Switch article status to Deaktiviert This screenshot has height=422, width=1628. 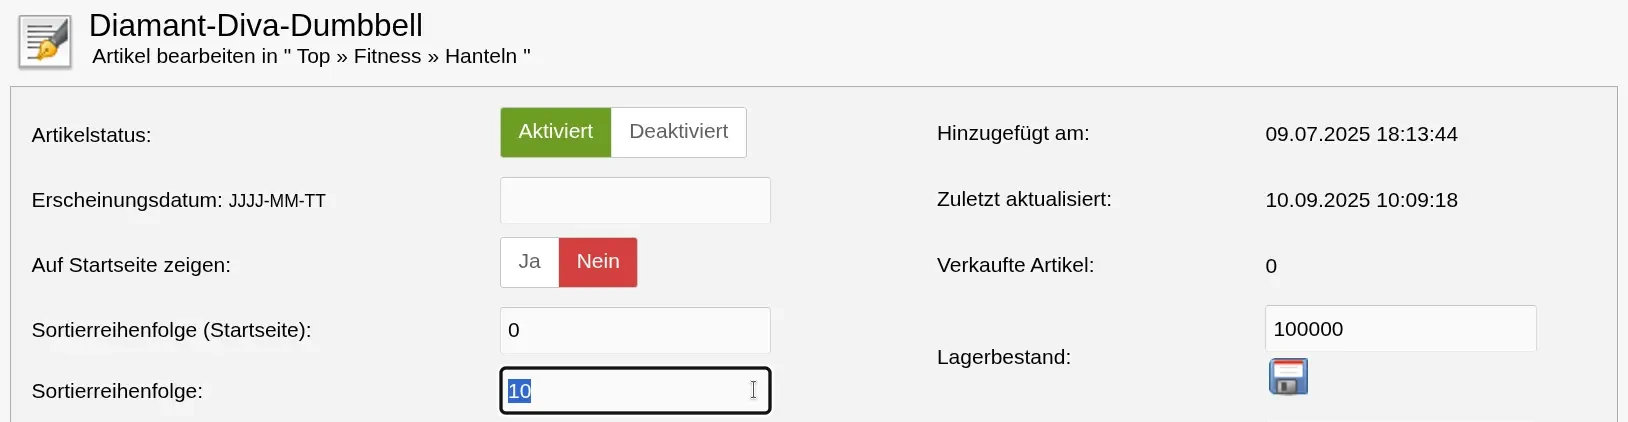(678, 132)
